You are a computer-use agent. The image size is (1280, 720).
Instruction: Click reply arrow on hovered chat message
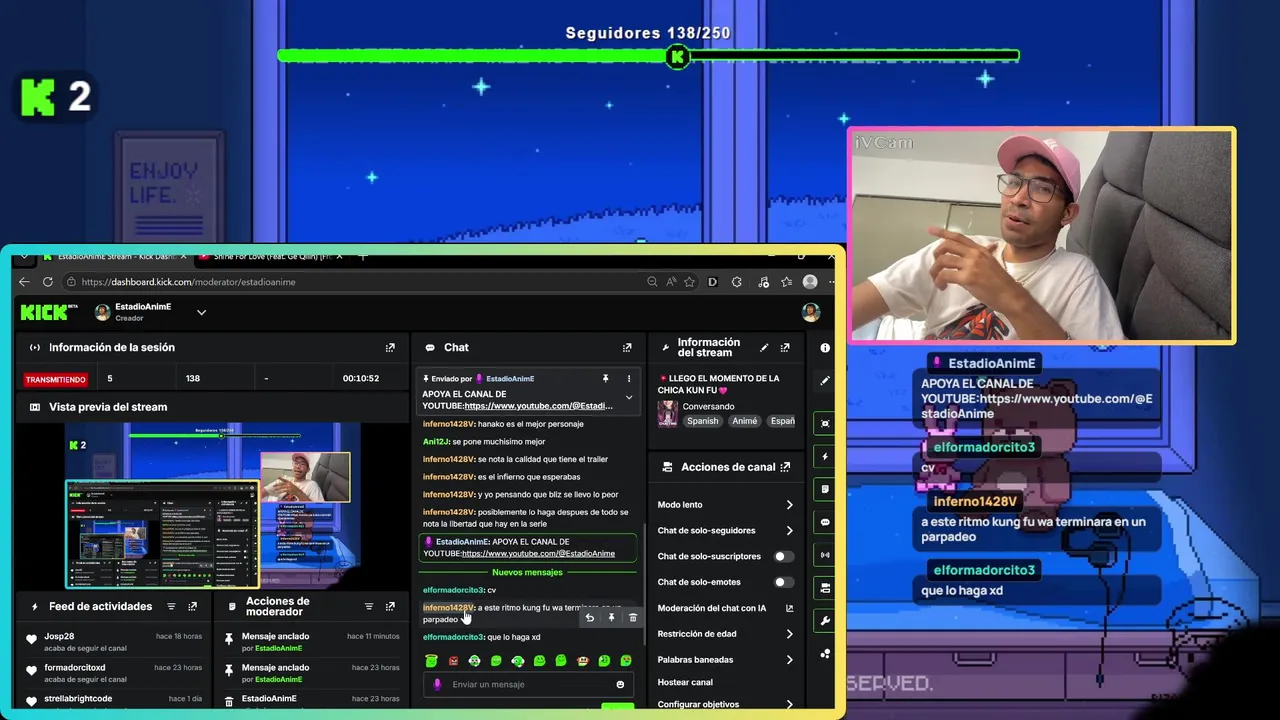(589, 618)
